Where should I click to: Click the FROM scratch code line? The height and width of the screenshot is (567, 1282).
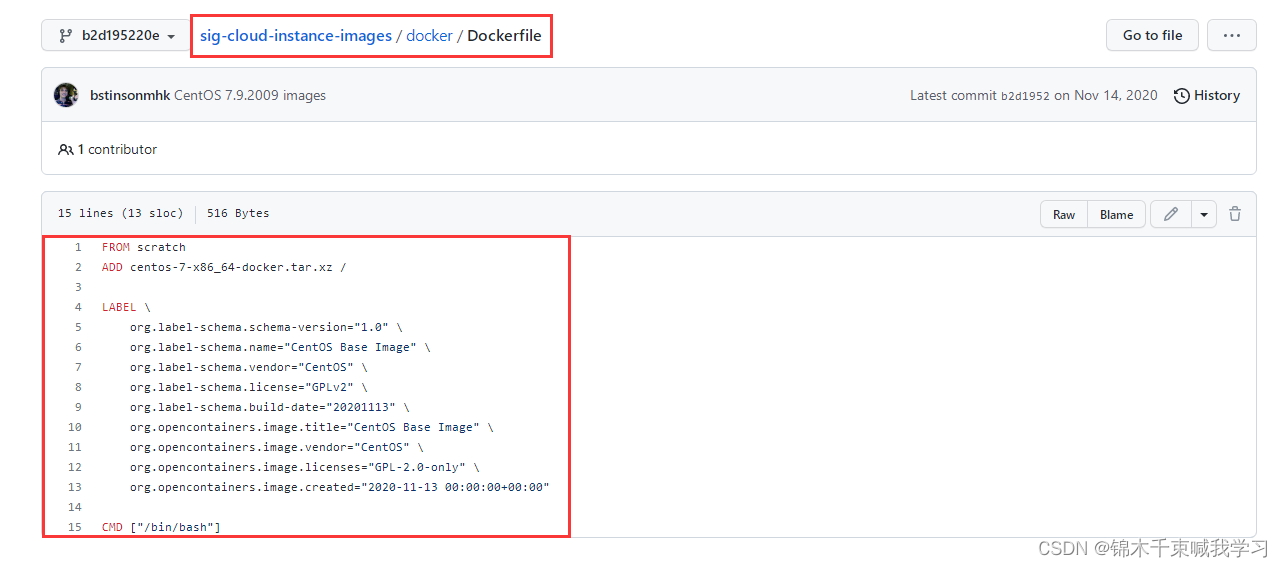point(144,247)
